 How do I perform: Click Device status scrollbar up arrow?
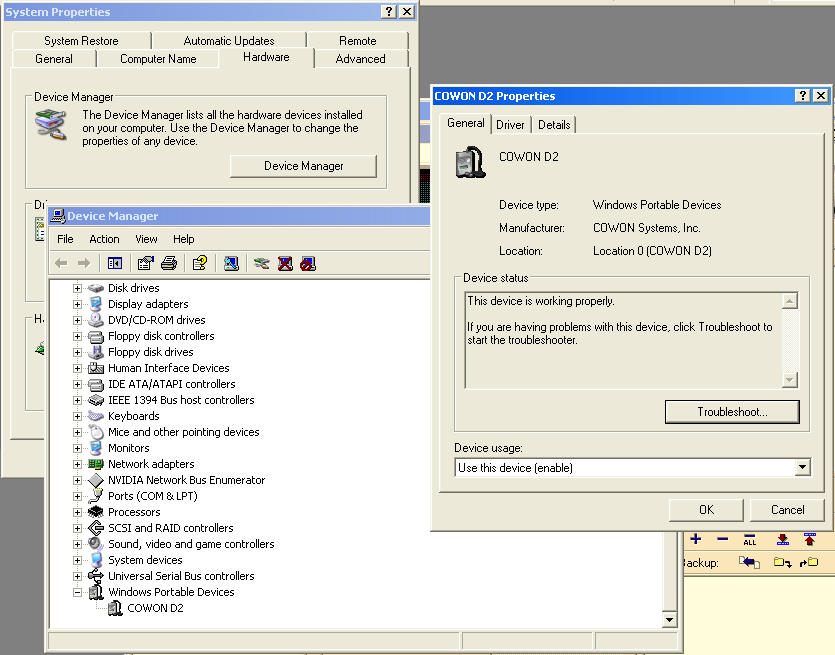tap(790, 301)
